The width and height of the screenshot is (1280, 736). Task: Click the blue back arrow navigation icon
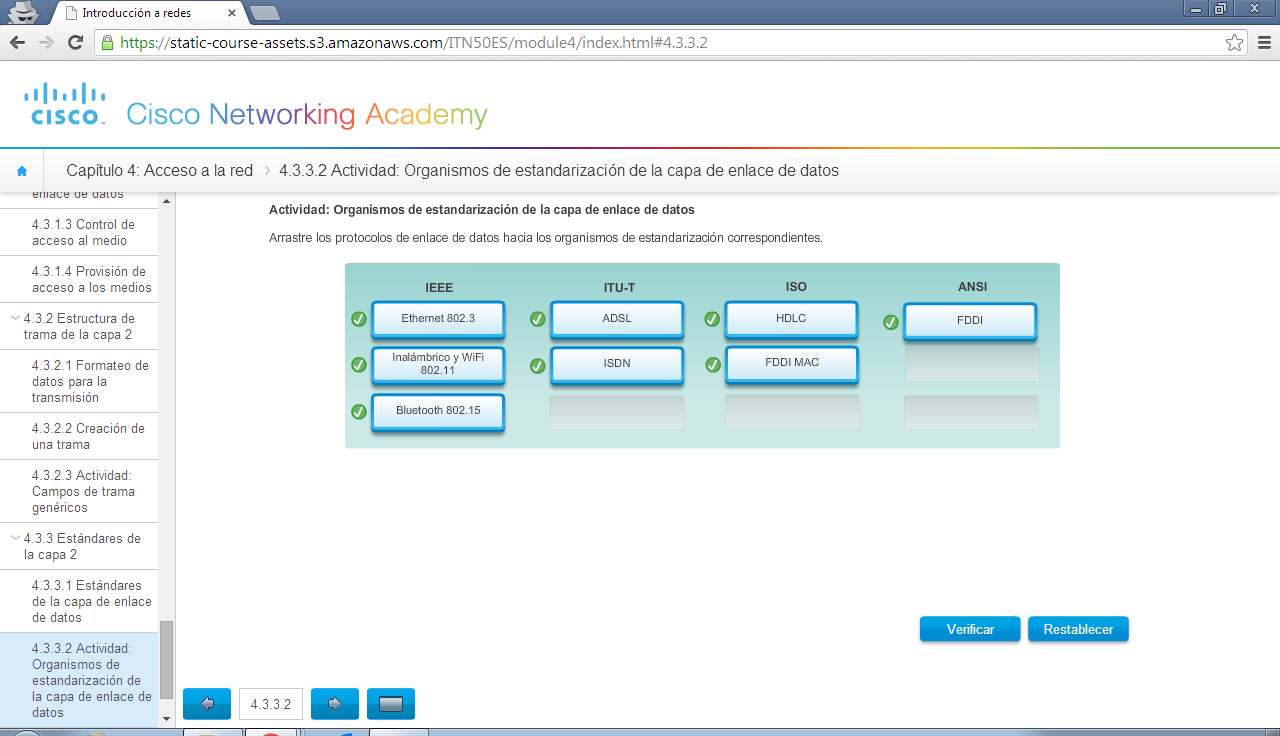(x=206, y=703)
